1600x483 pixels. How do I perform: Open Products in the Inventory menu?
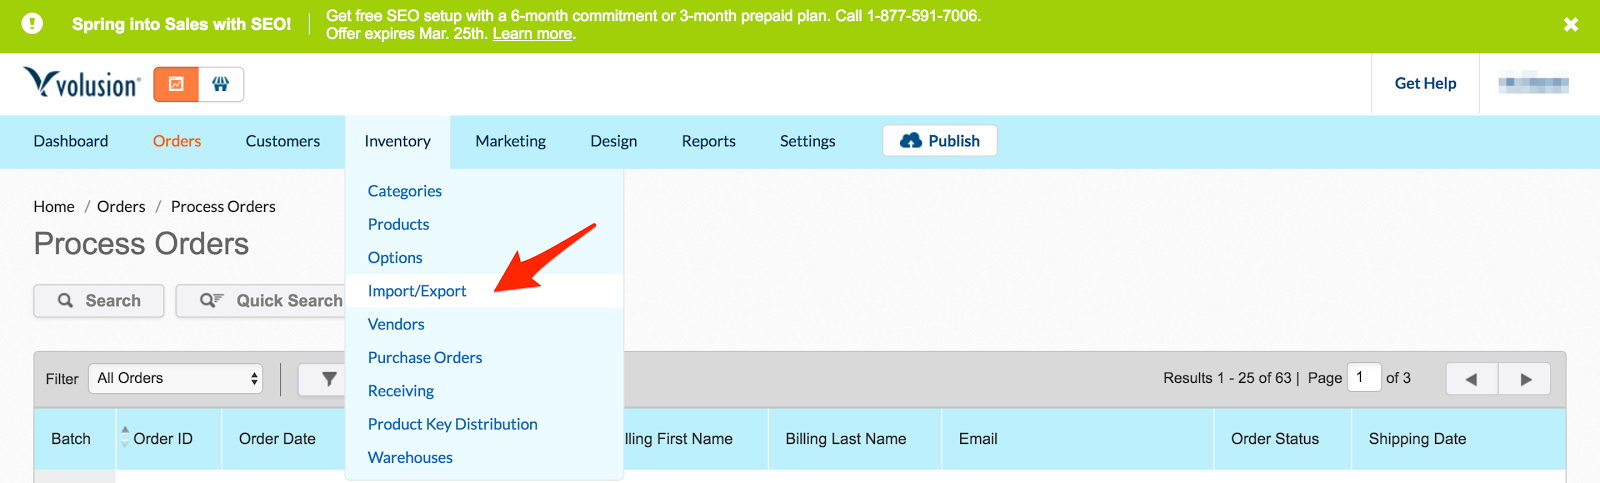coord(398,224)
